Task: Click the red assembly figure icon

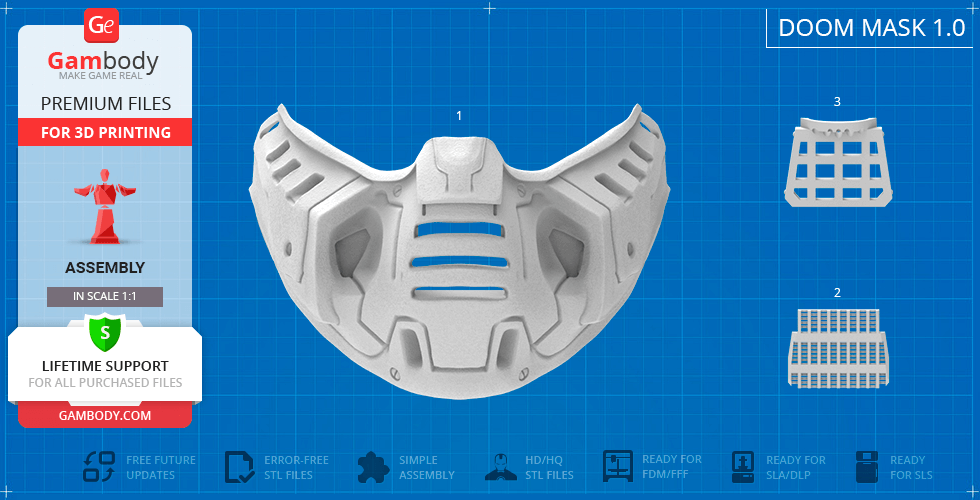Action: point(105,213)
